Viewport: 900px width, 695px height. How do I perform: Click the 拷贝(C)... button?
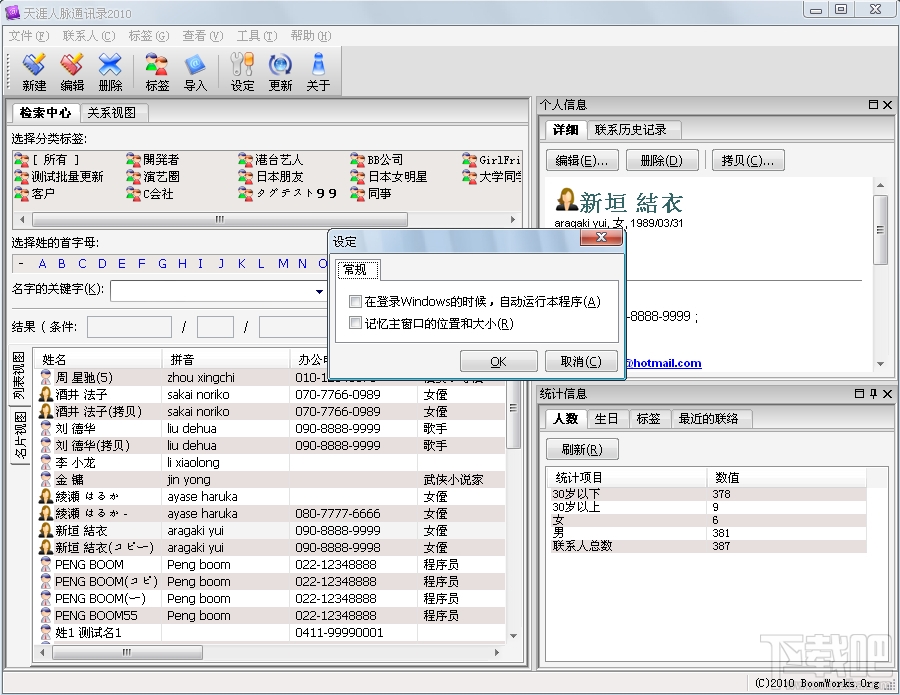747,160
